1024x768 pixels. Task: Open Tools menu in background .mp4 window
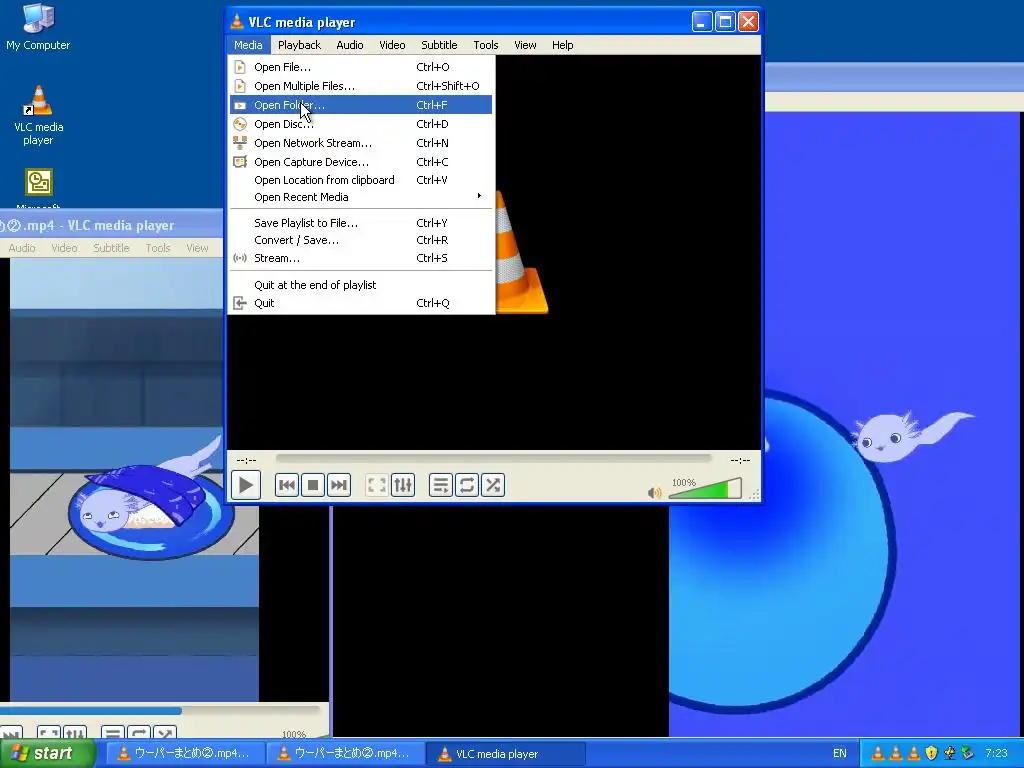[x=157, y=248]
